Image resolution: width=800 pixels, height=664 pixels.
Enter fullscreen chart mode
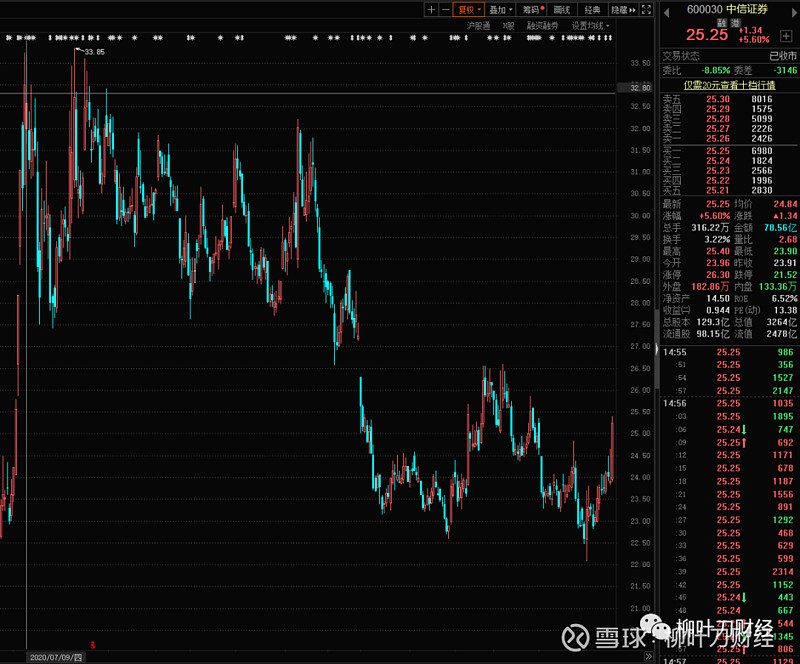(x=646, y=10)
